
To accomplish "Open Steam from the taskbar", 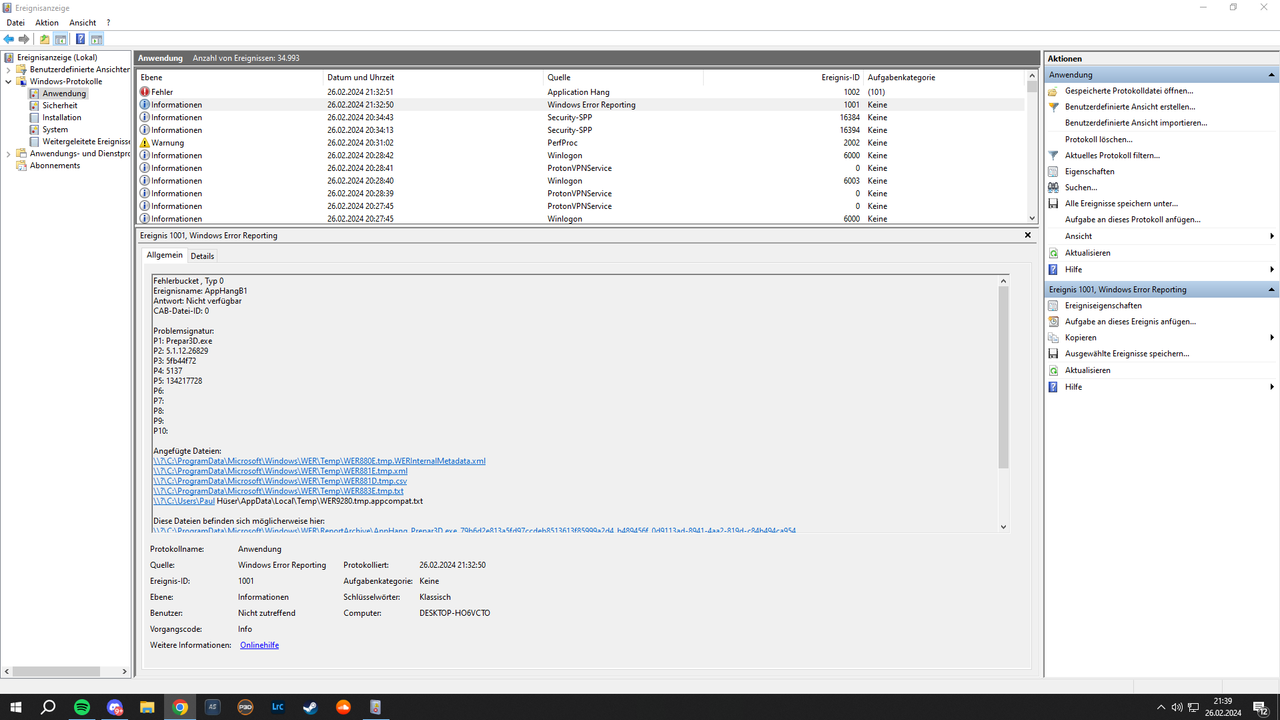I will [x=310, y=707].
